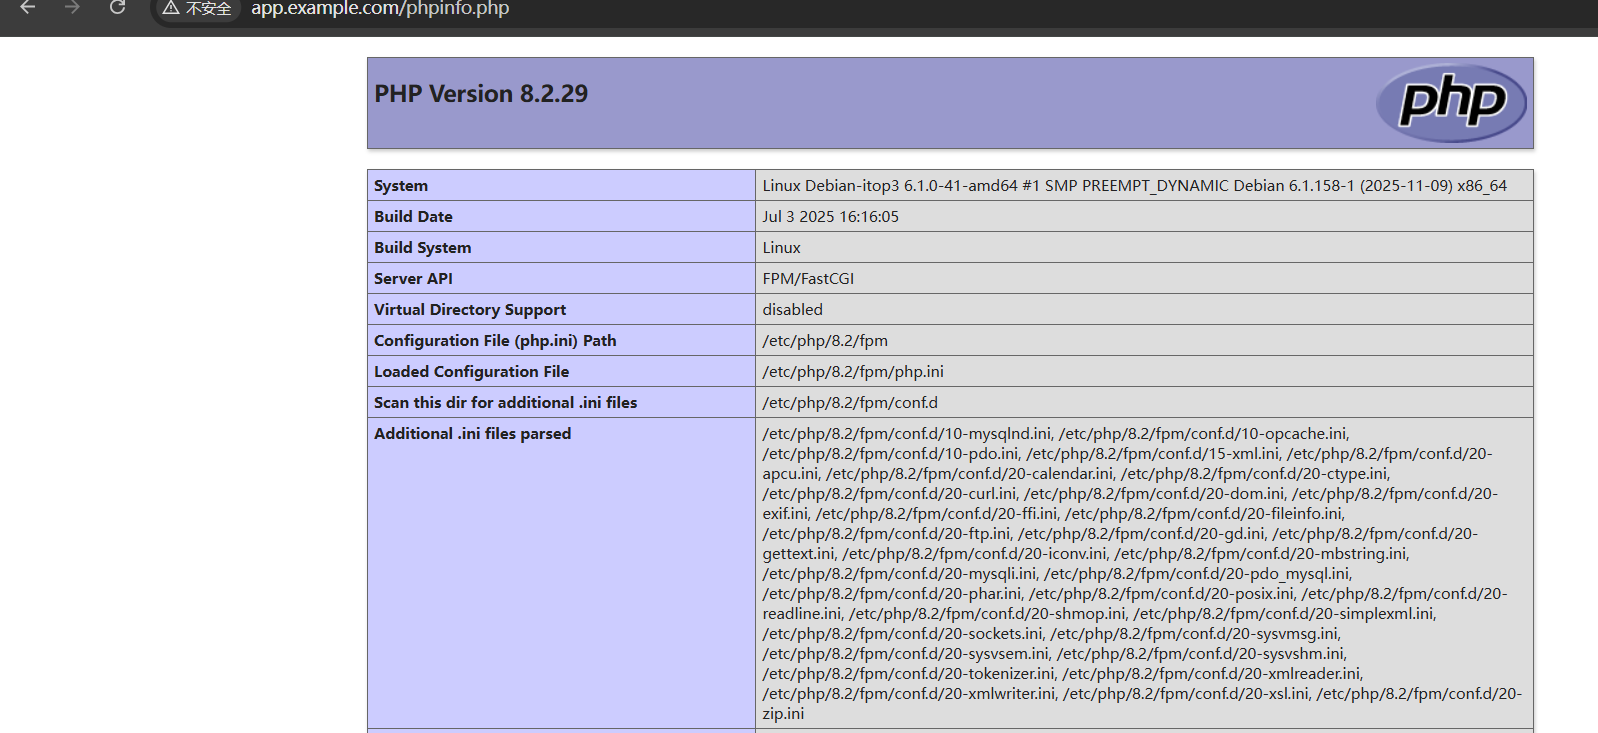The height and width of the screenshot is (733, 1598).
Task: Click the not-secure warning triangle icon
Action: pos(171,8)
